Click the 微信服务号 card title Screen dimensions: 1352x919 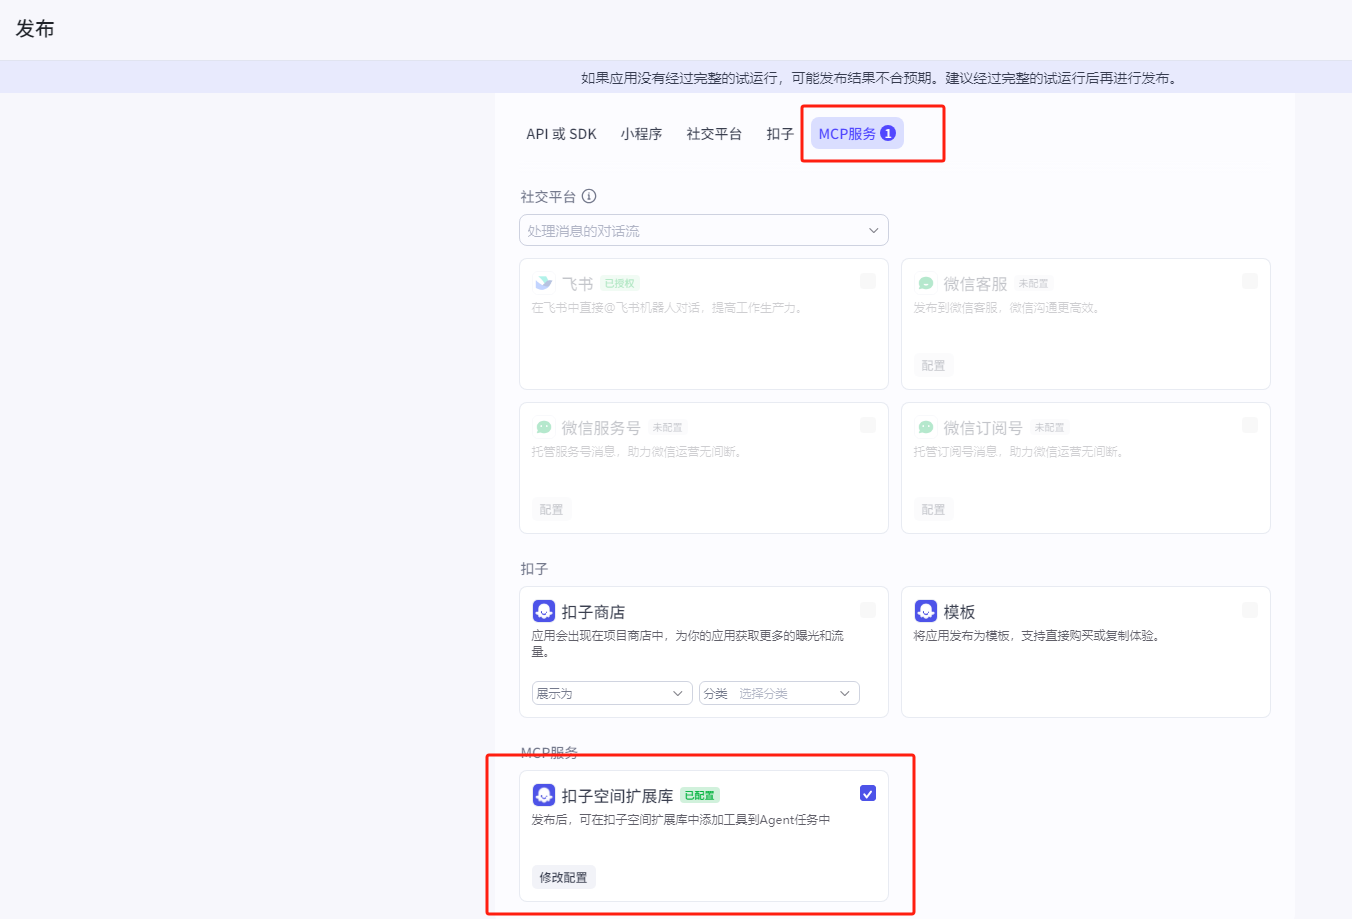(x=601, y=428)
